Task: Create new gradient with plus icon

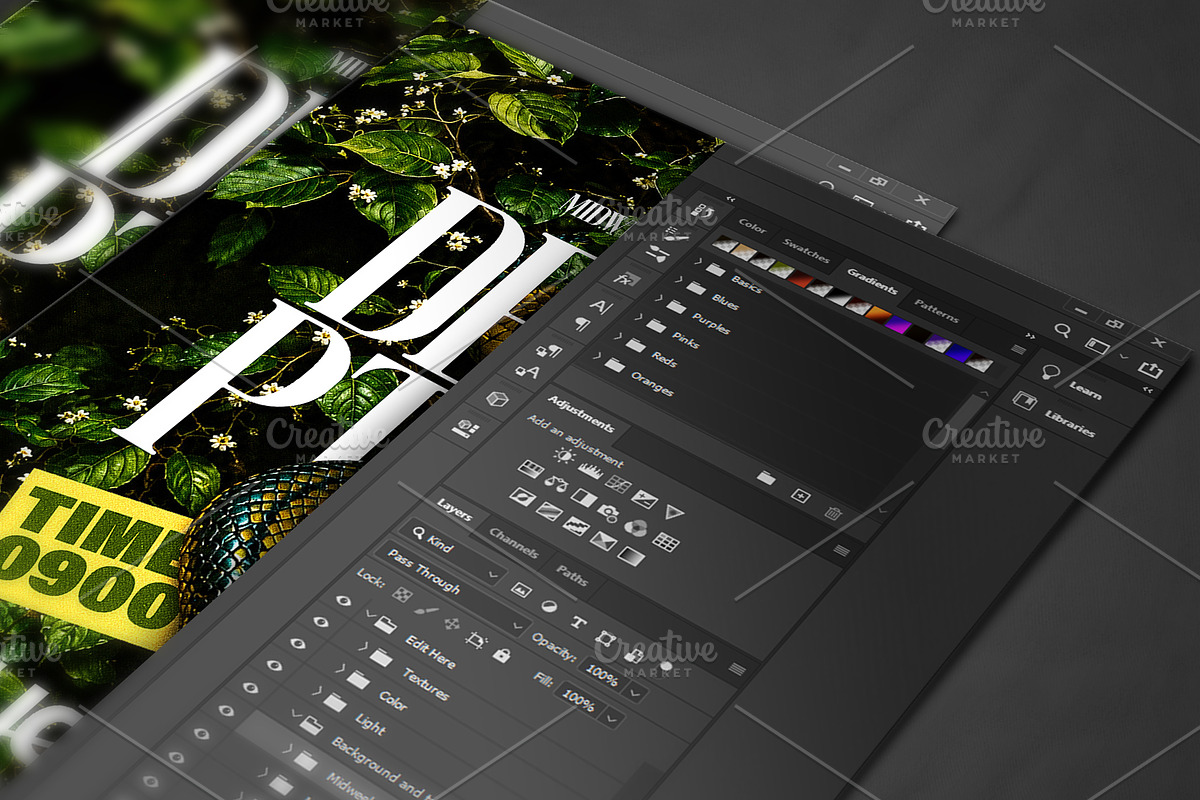Action: pyautogui.click(x=800, y=496)
